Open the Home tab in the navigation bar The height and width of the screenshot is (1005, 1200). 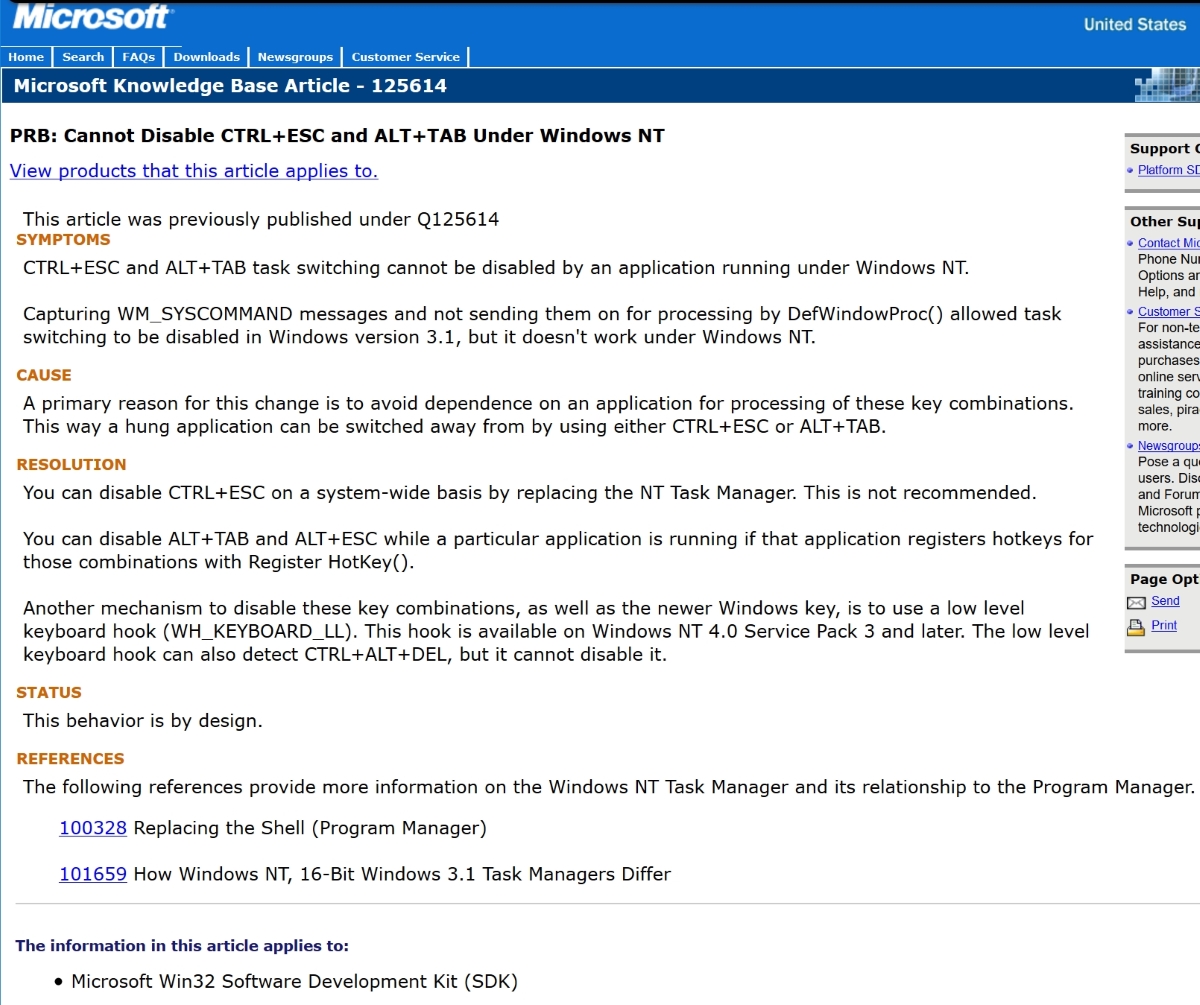coord(25,57)
